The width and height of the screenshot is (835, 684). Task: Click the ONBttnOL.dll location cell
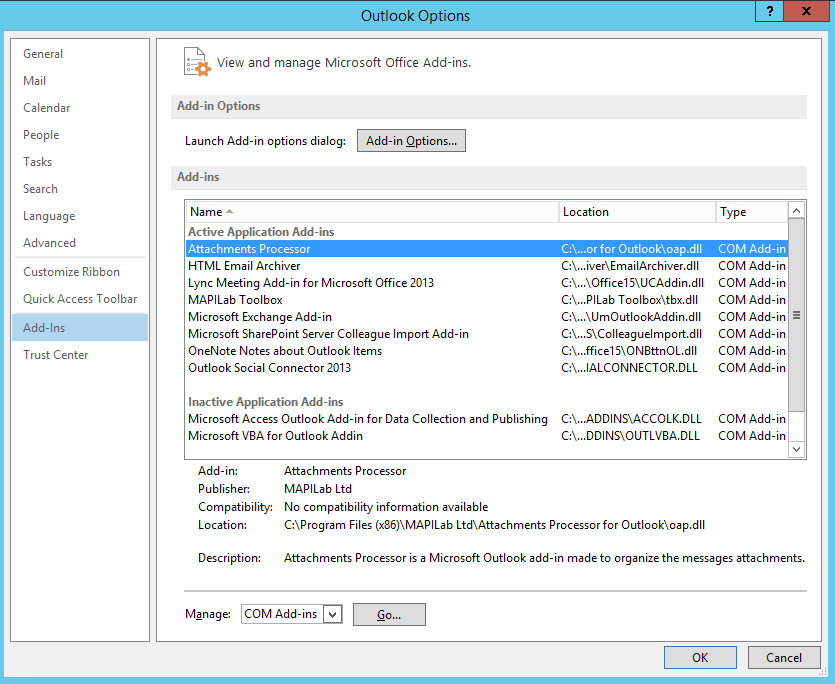point(629,351)
